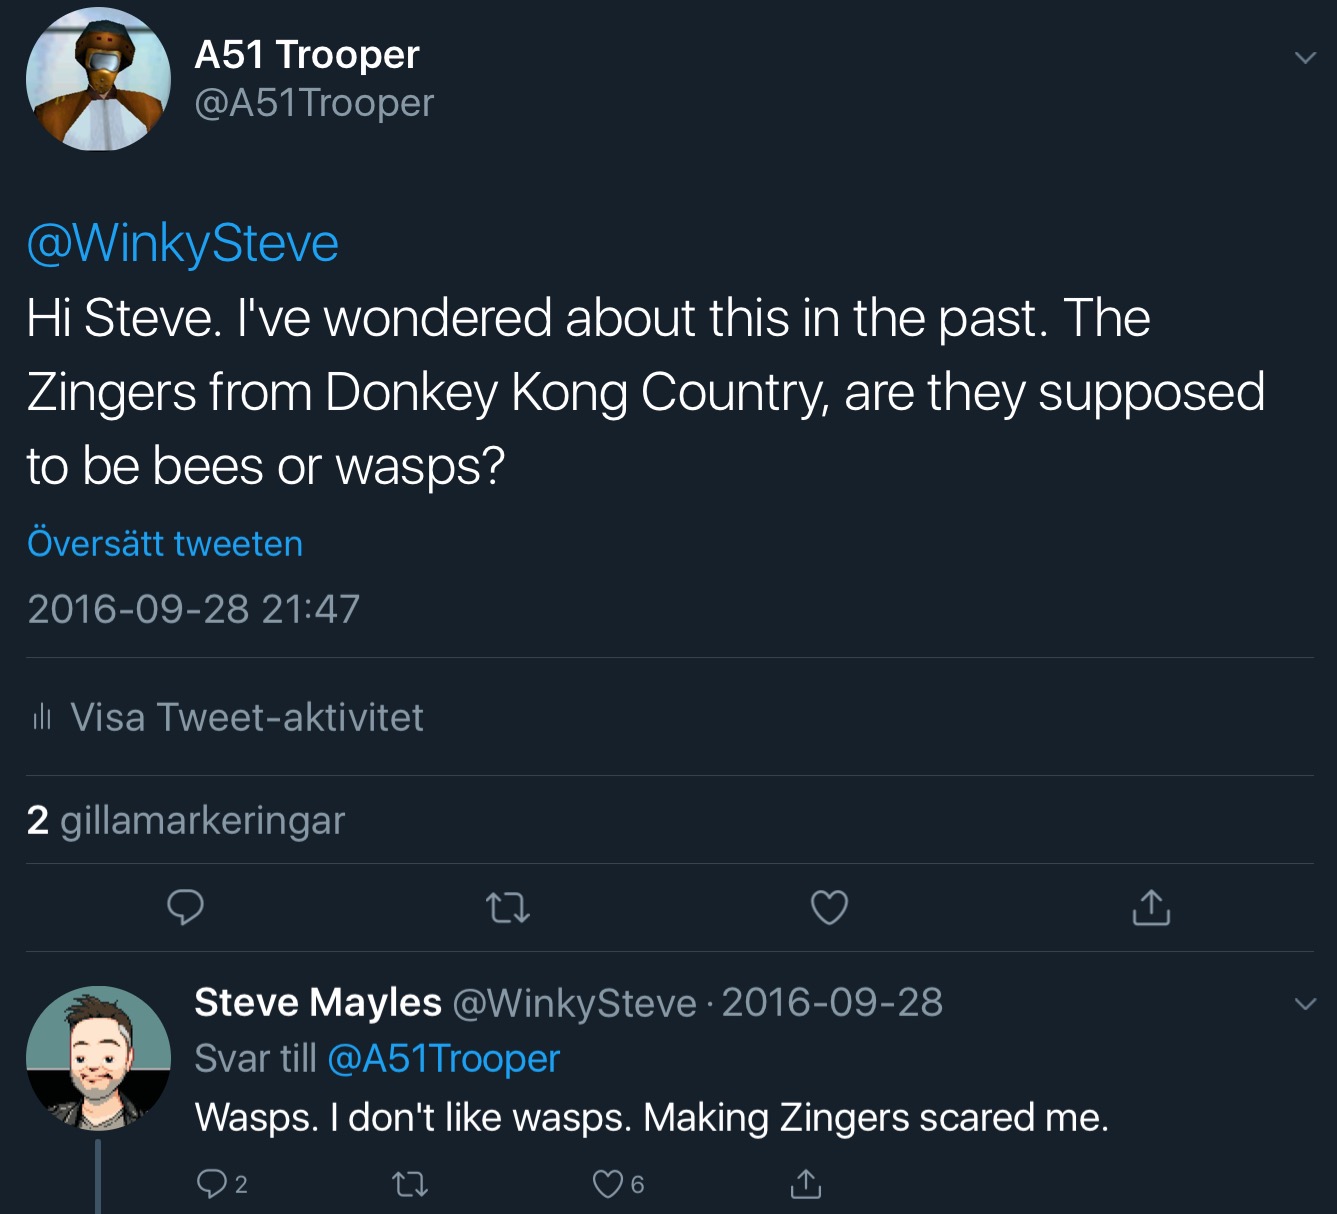Reply to Steve Mayles' wasps answer
Screen dimensions: 1337x1214
pos(211,1184)
